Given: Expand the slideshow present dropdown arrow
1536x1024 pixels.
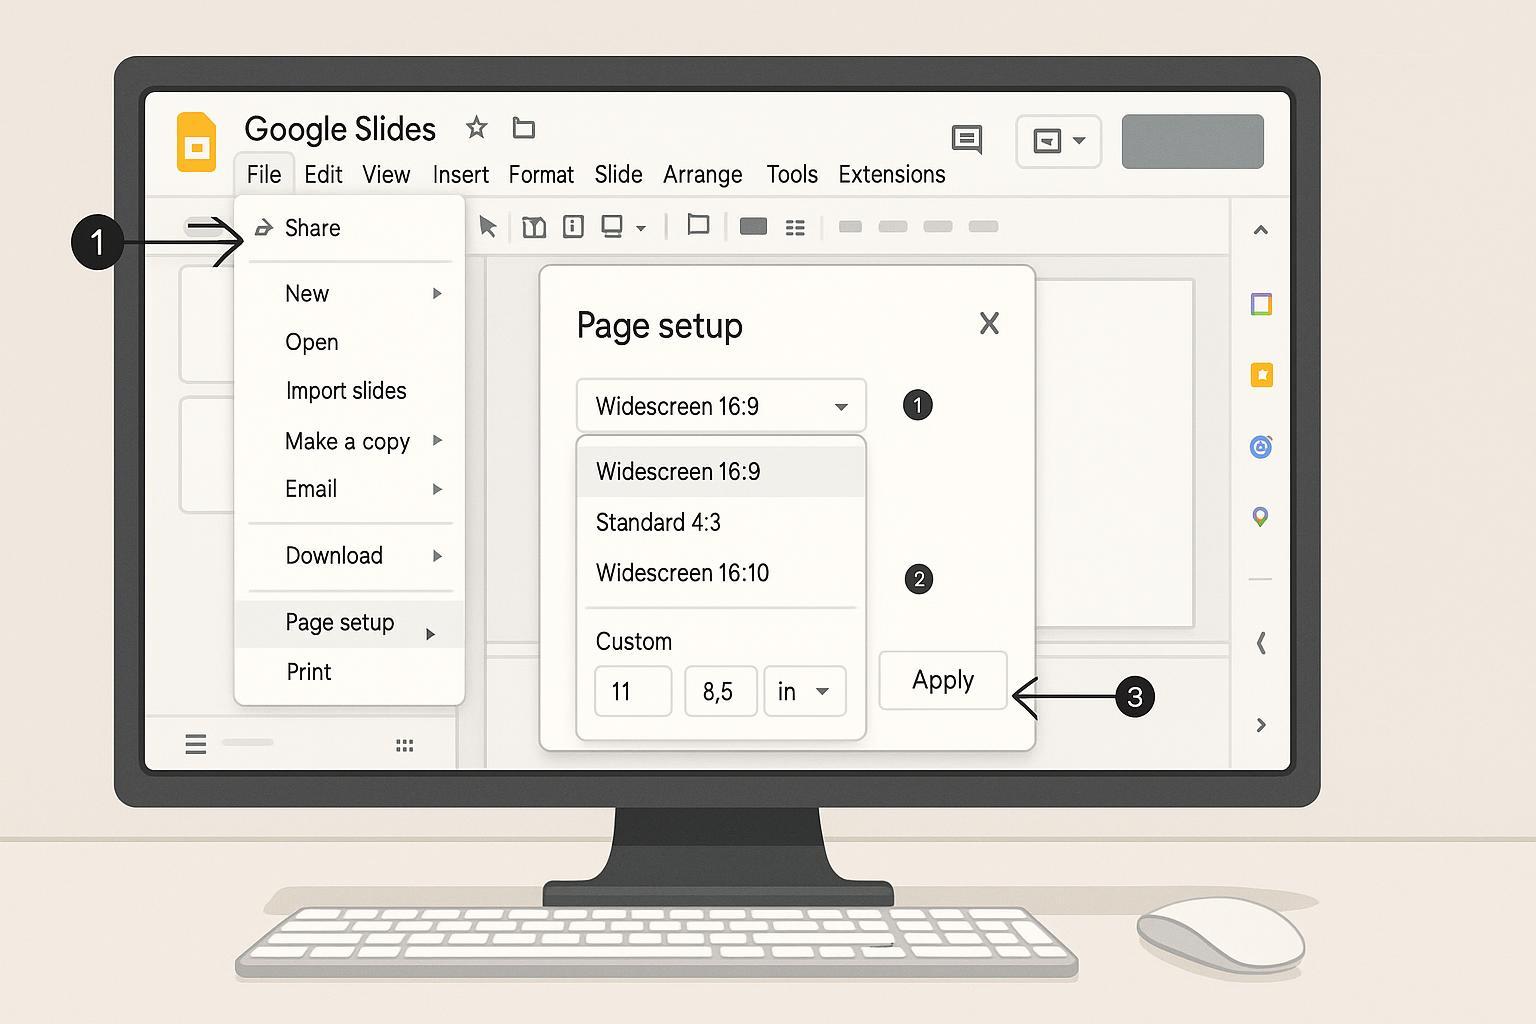Looking at the screenshot, I should click(1079, 141).
